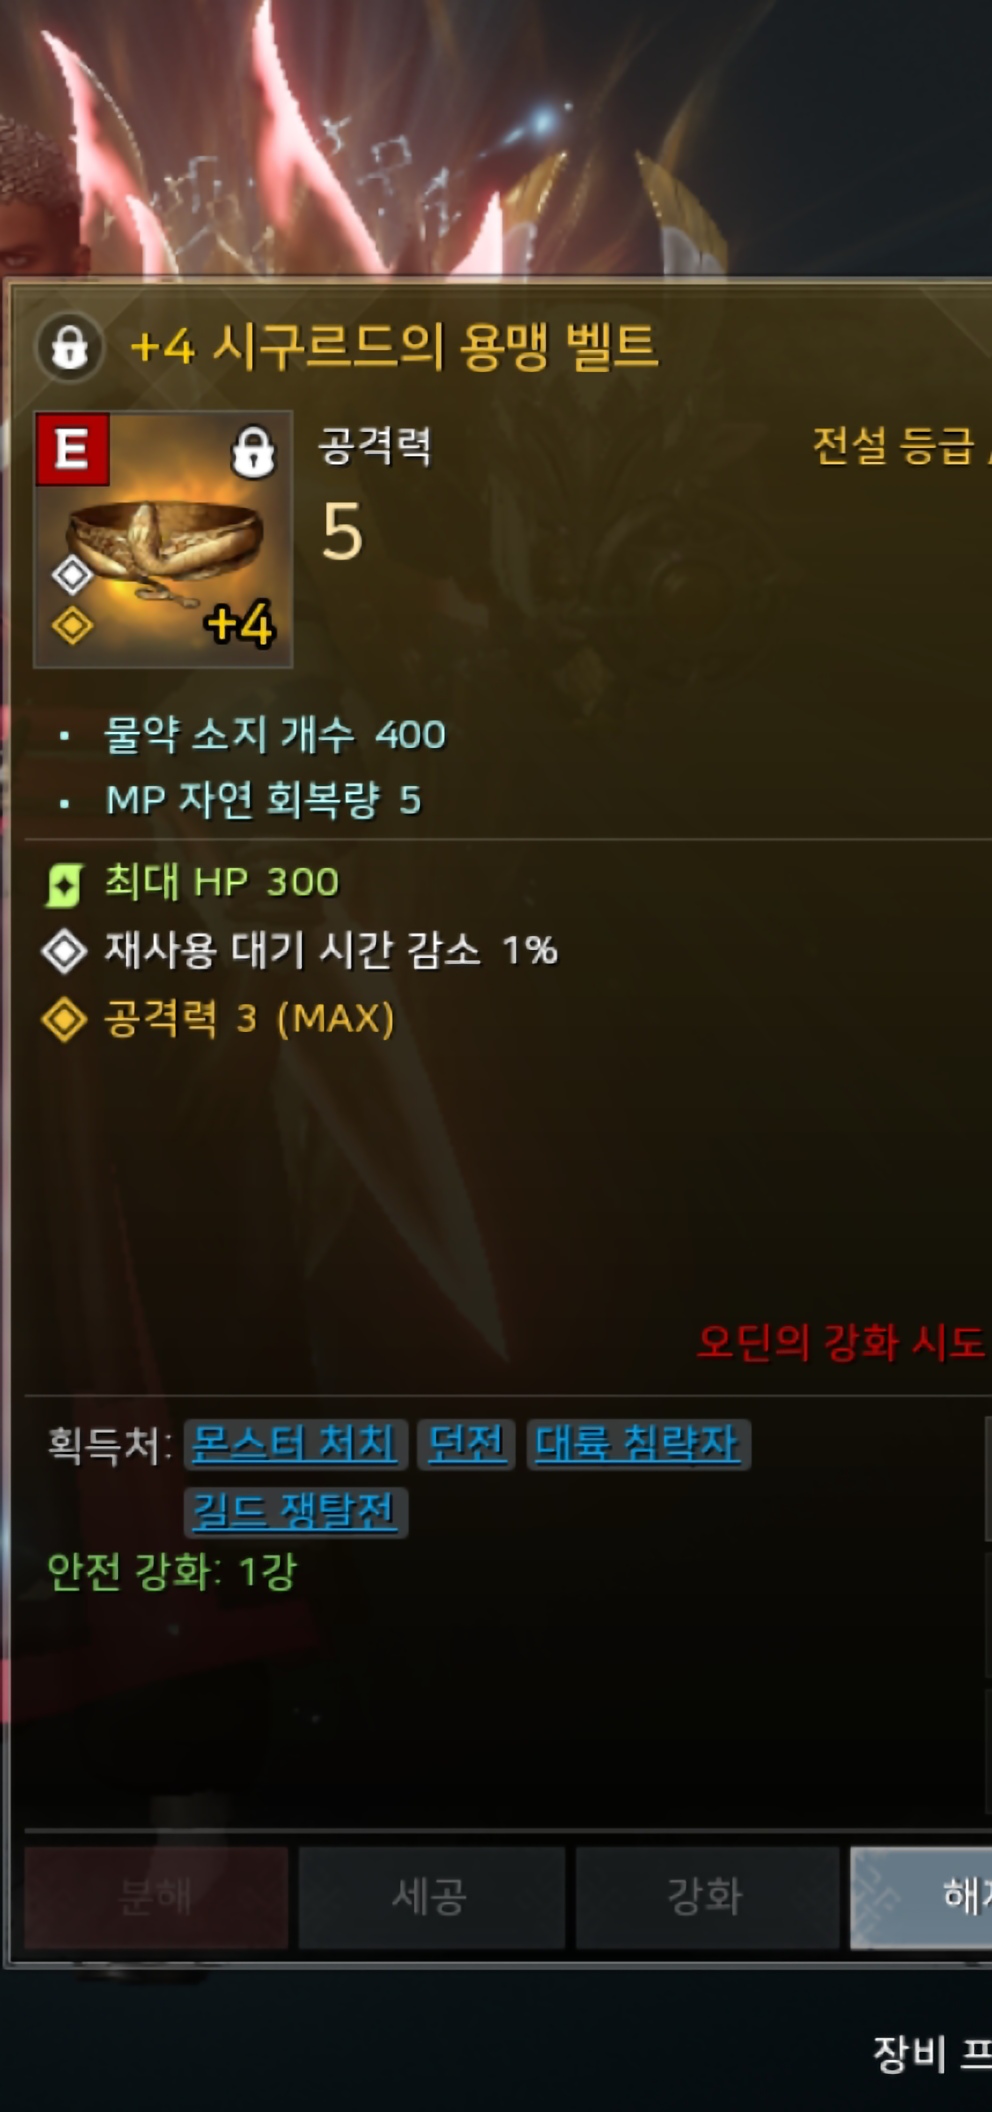Viewport: 992px width, 2112px height.
Task: Click white diamond slot icon on thumbnail
Action: (x=72, y=574)
